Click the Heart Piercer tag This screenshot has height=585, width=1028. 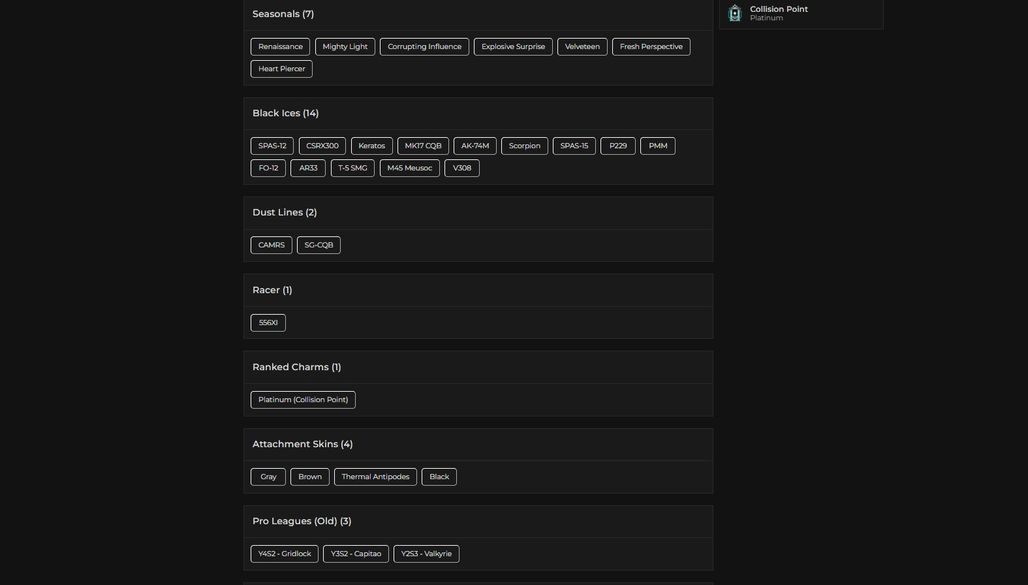(x=281, y=69)
